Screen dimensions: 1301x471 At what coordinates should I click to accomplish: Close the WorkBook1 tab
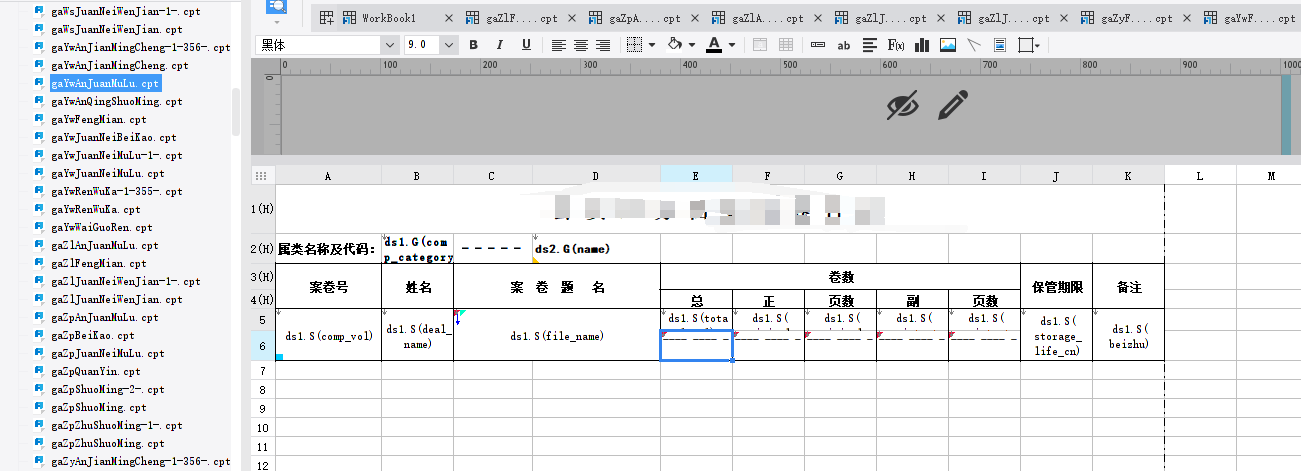click(x=448, y=18)
